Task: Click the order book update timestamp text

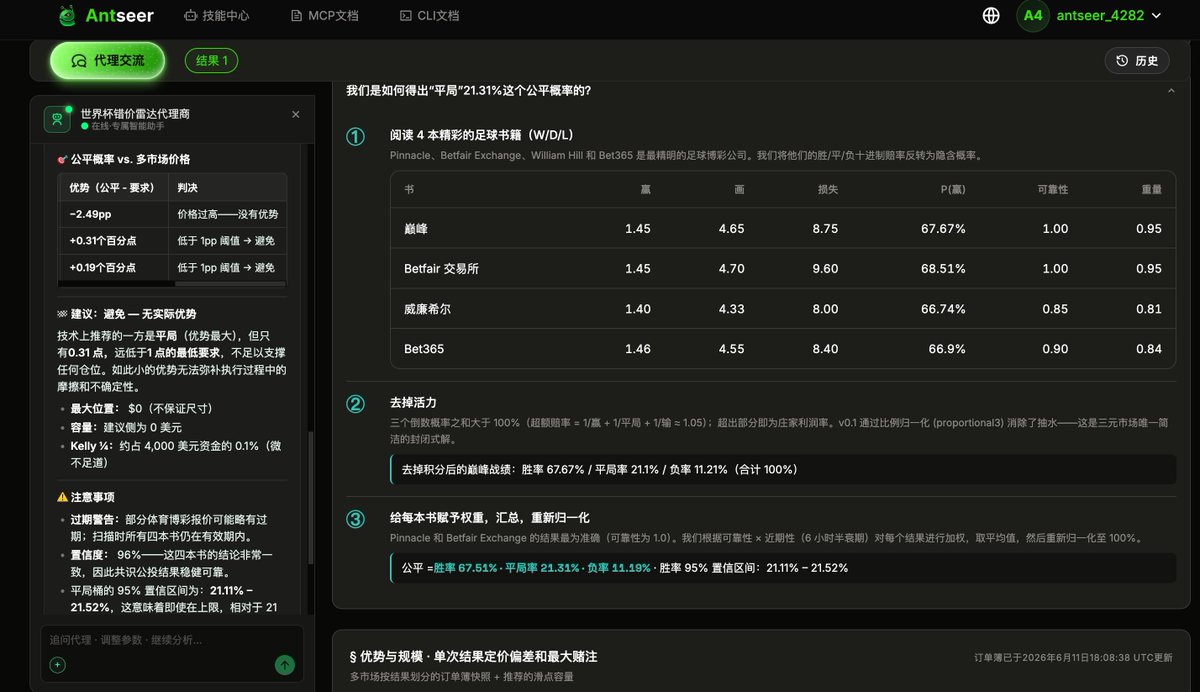Action: pos(1073,658)
